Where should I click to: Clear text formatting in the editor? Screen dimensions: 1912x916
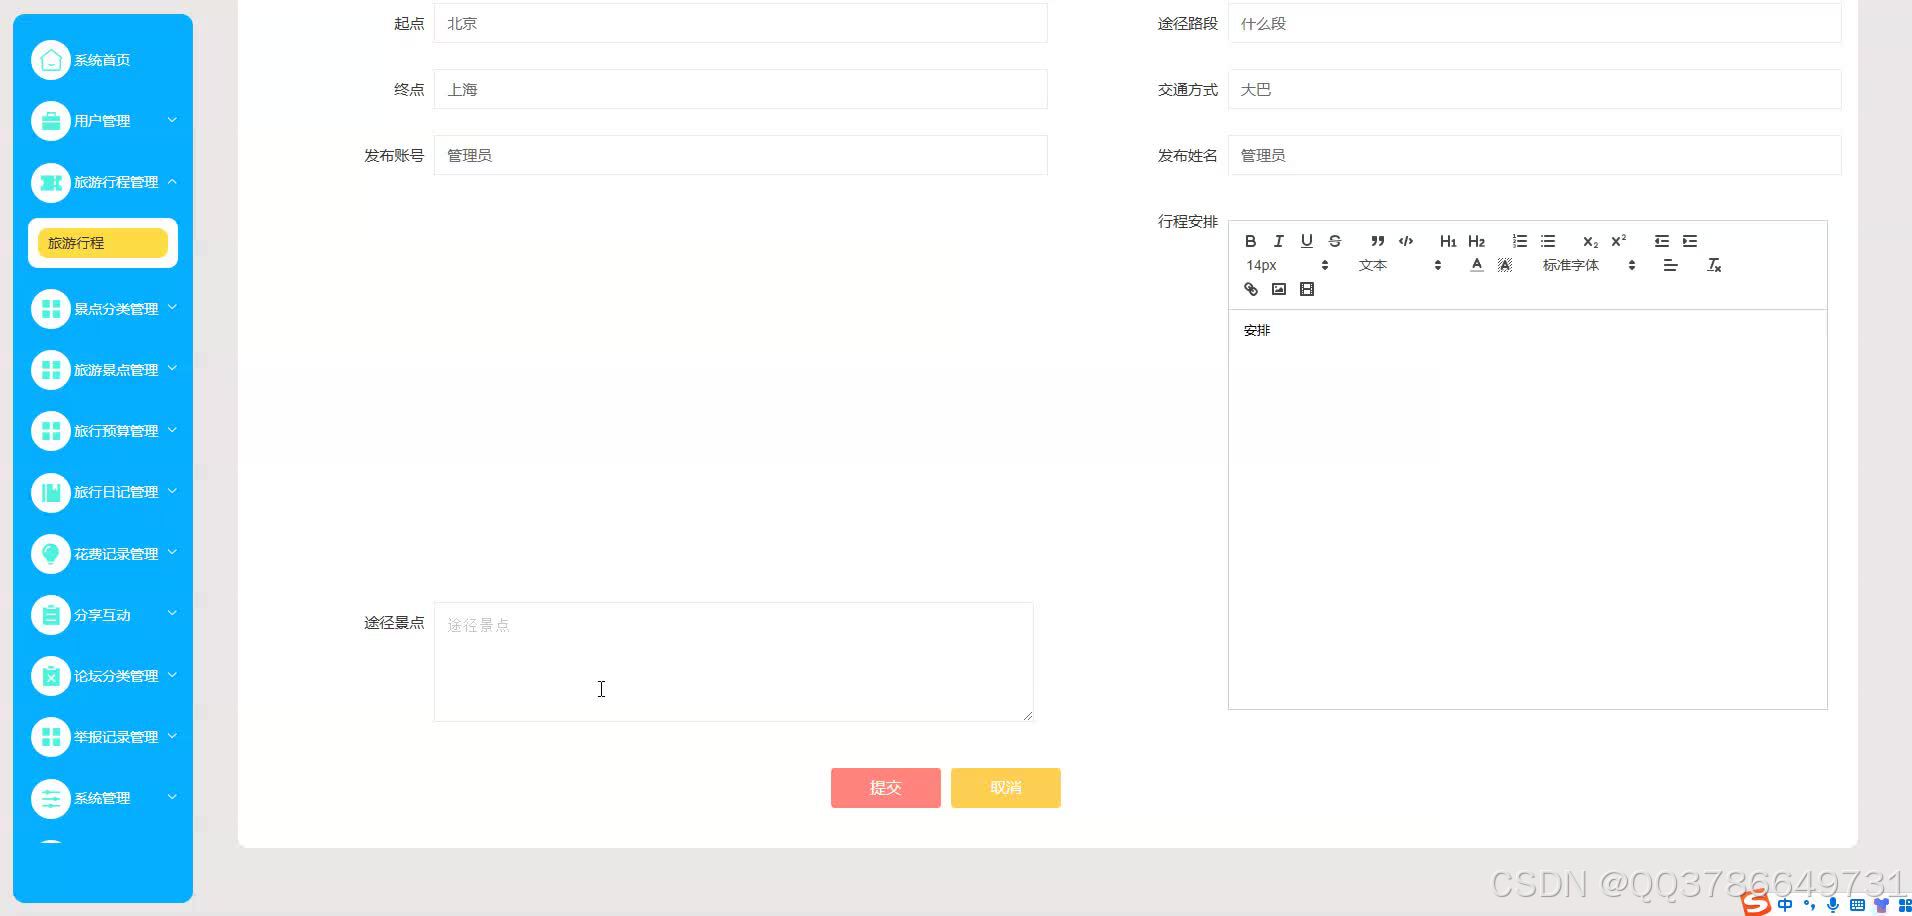(x=1713, y=265)
